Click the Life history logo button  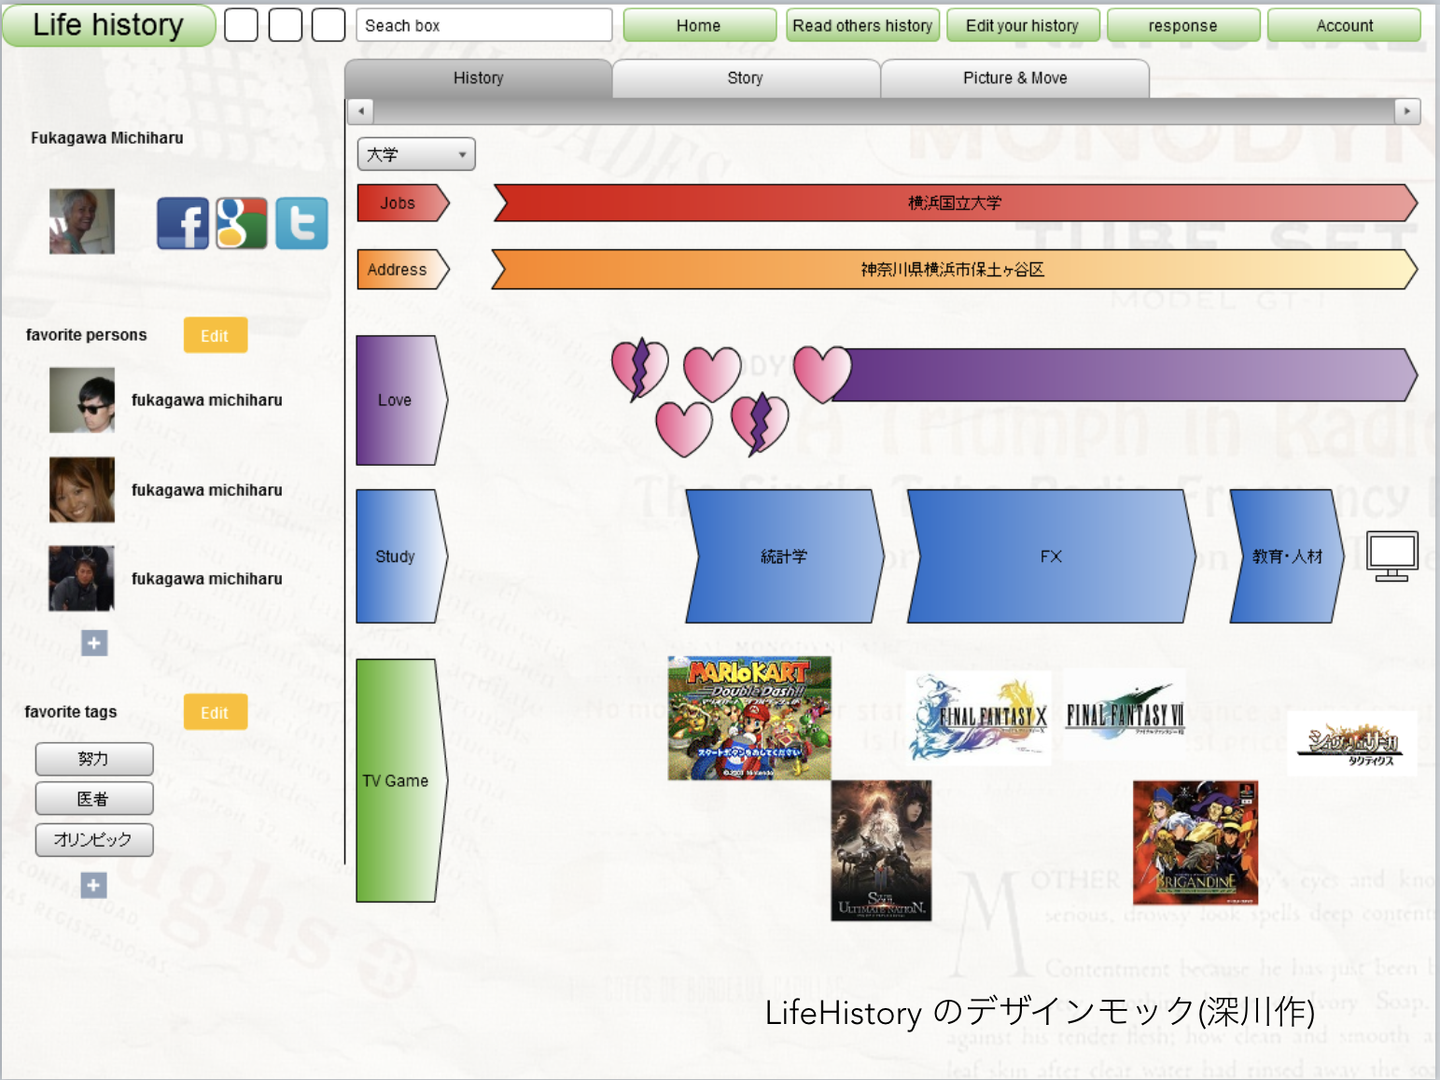coord(109,25)
